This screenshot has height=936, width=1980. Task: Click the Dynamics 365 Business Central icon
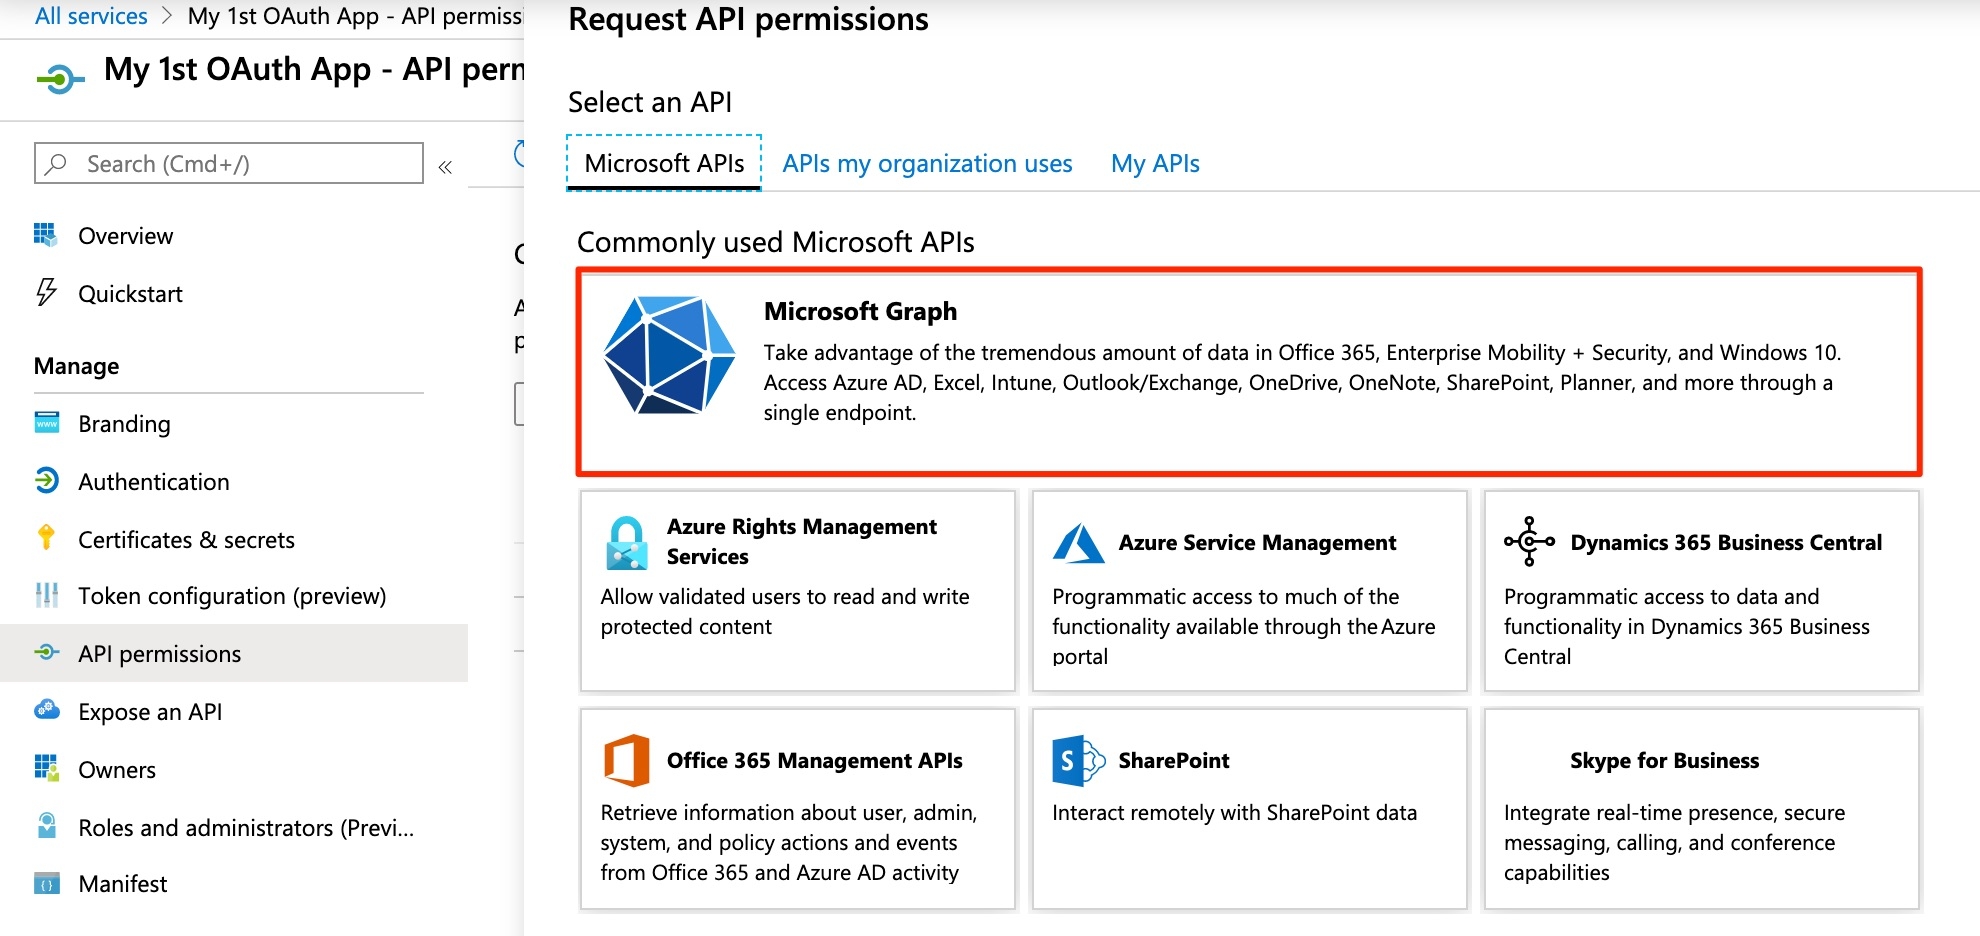click(x=1529, y=541)
